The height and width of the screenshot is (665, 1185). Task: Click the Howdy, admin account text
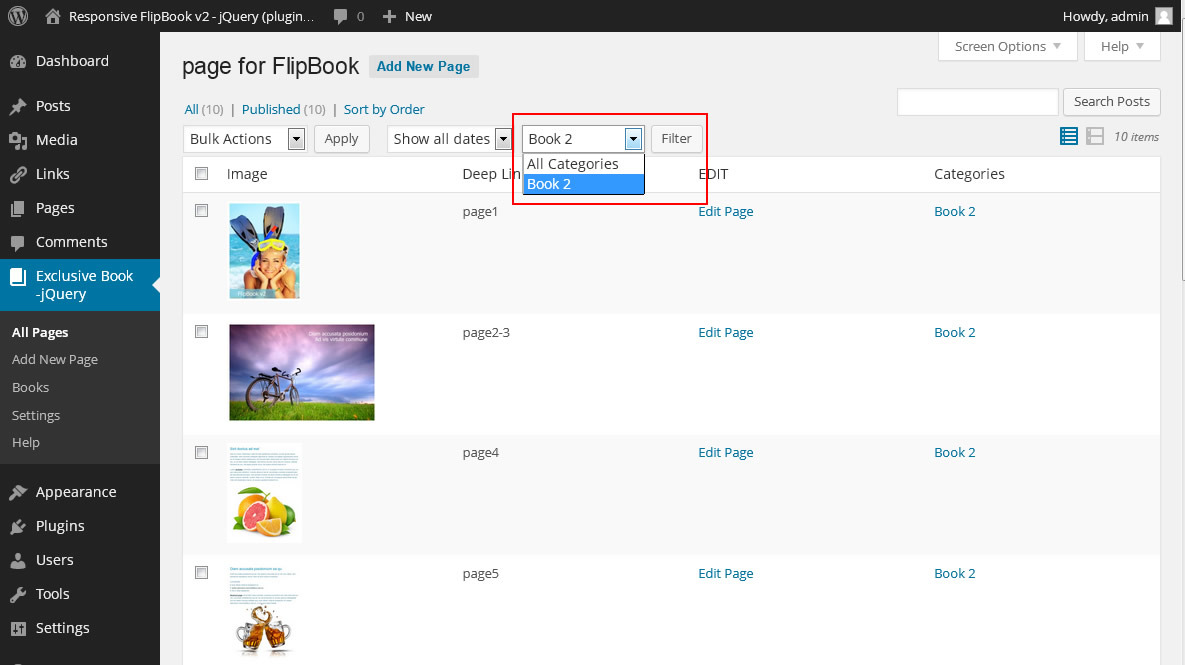click(1106, 16)
